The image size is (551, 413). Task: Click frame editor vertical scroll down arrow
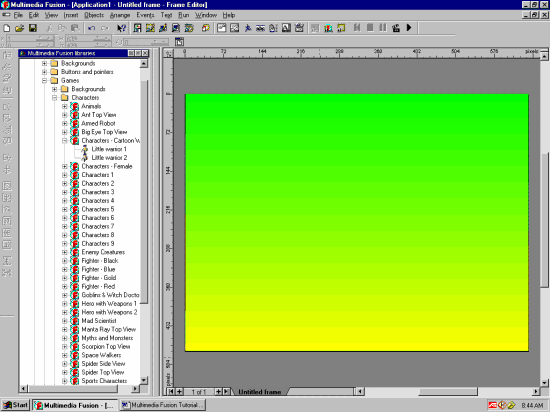[545, 382]
